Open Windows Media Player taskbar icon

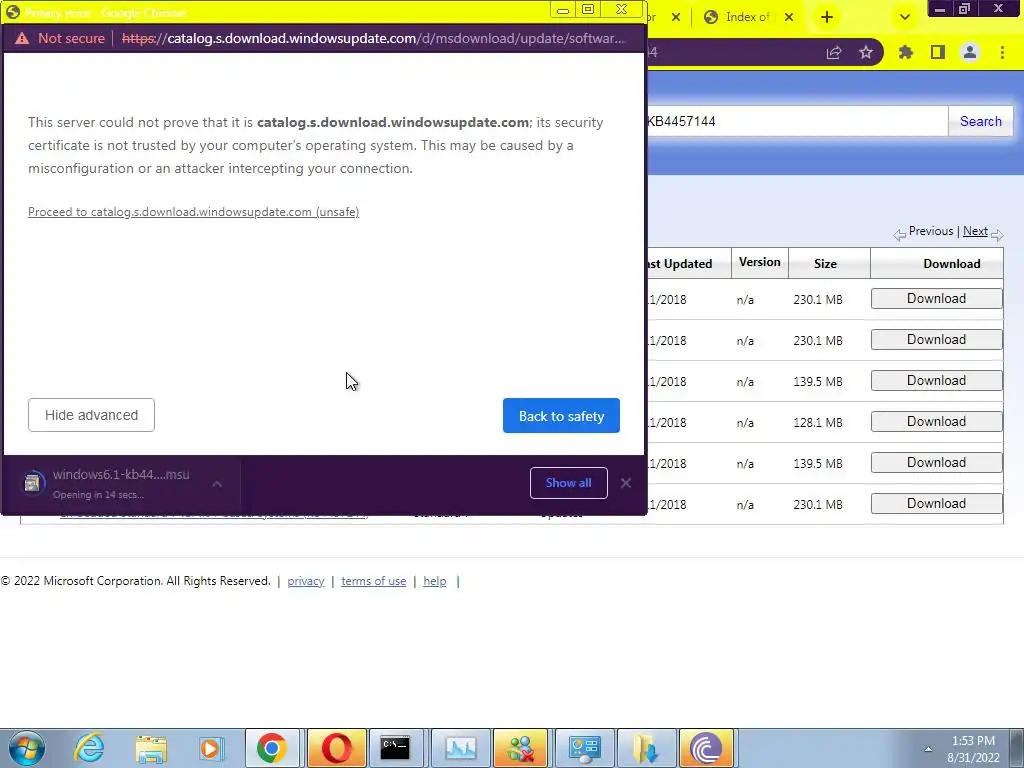(x=211, y=748)
